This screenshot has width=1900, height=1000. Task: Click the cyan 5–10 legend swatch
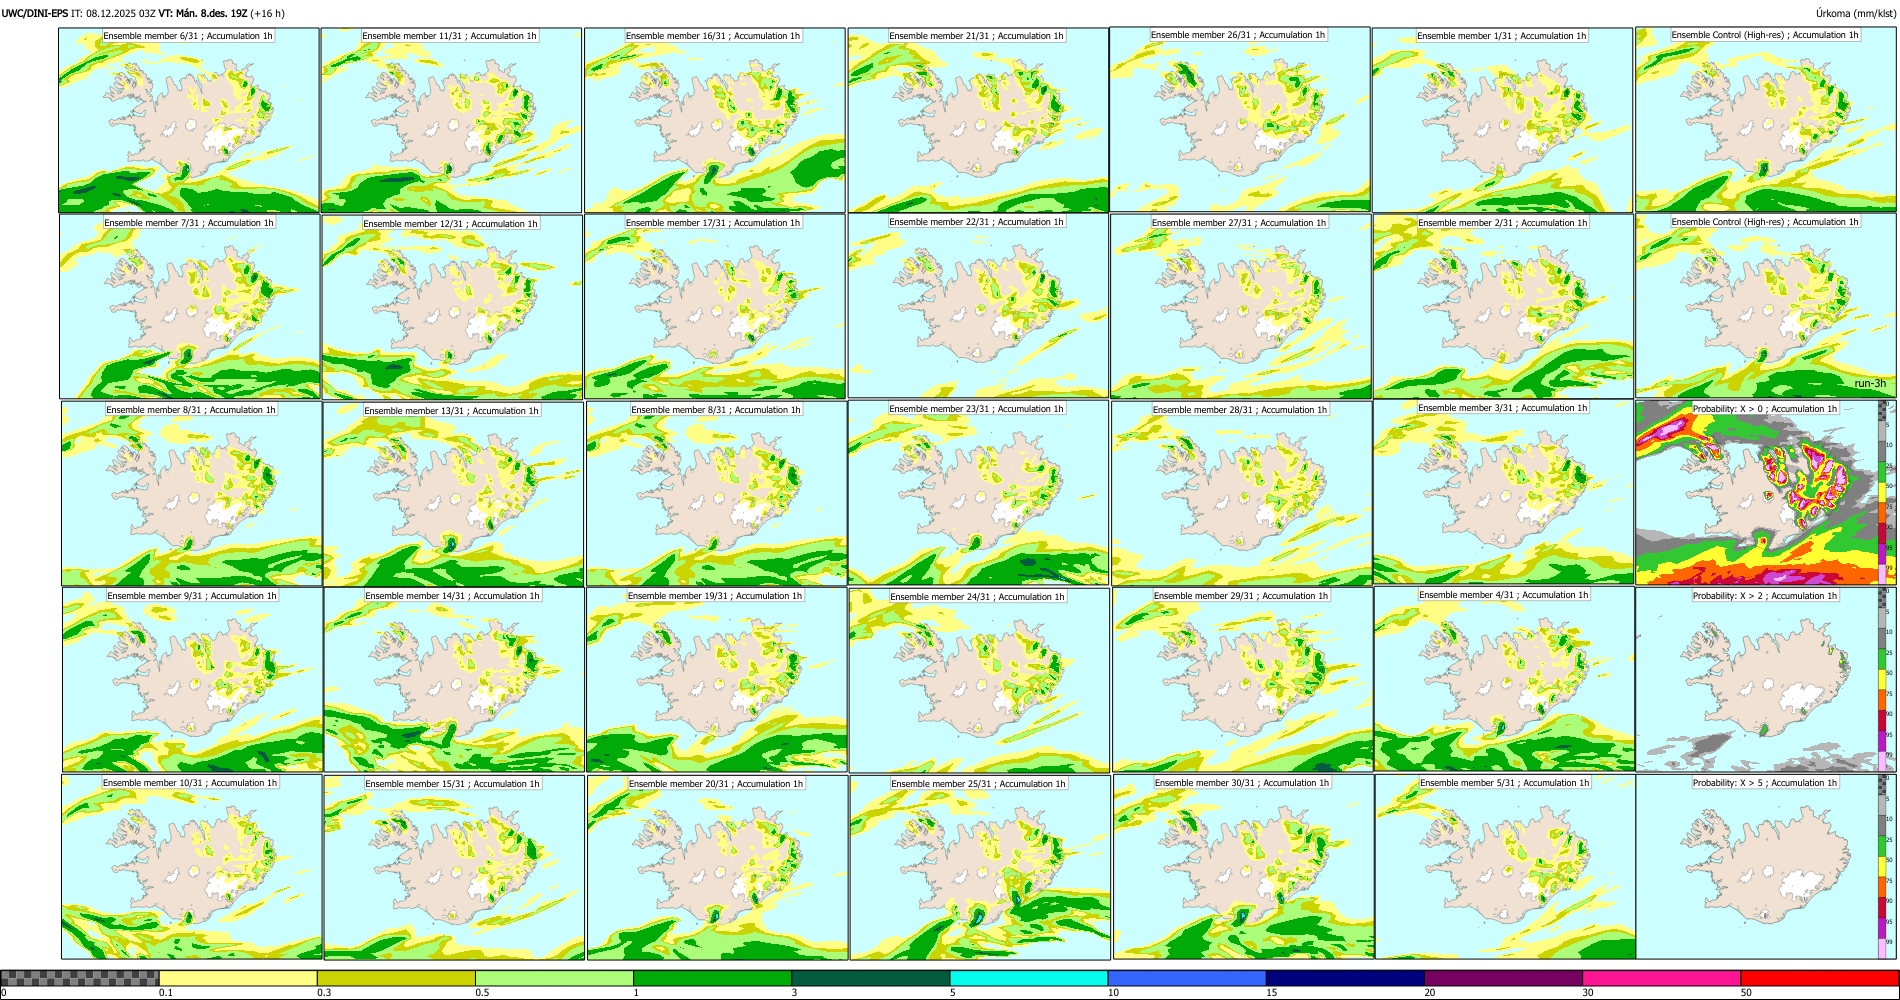pos(1029,978)
